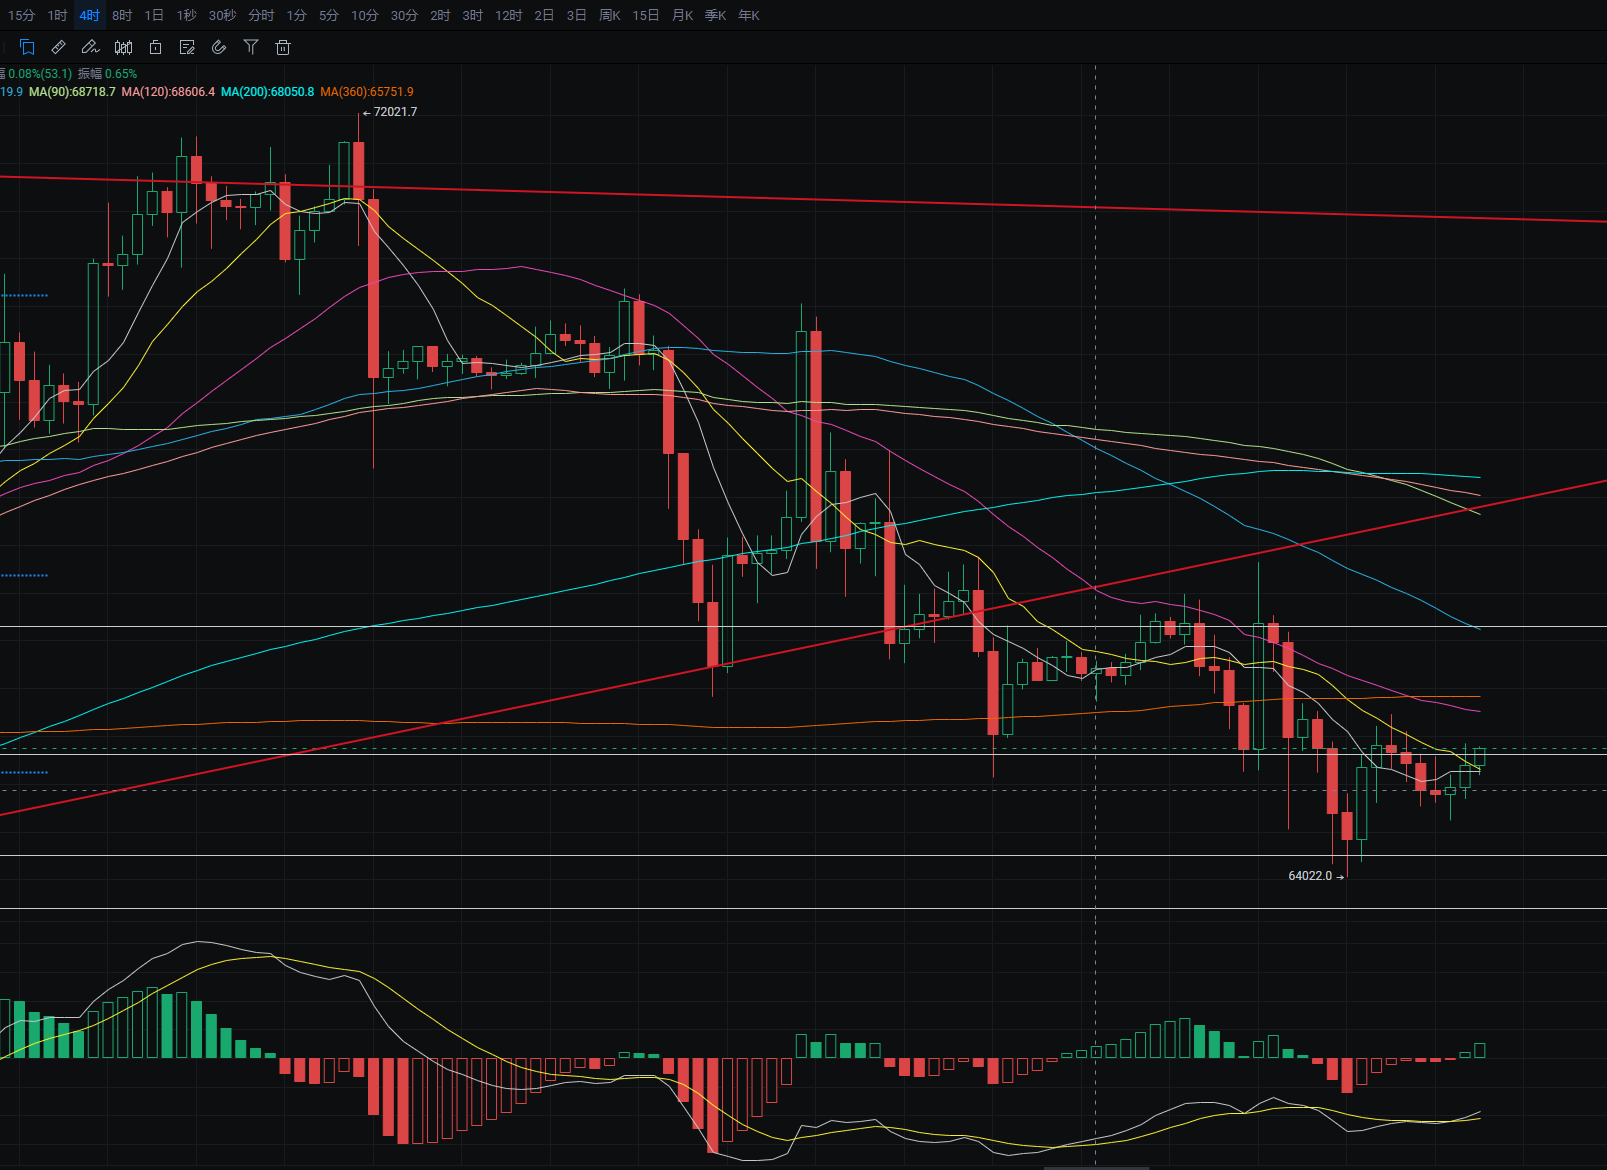Switch to the 5分 timeframe
The width and height of the screenshot is (1607, 1170).
[329, 15]
